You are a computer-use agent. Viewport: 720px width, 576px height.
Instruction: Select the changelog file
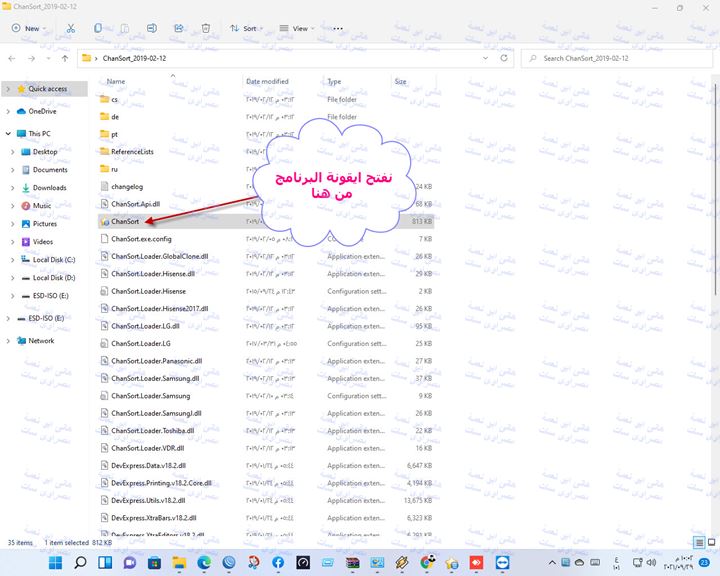tap(127, 186)
